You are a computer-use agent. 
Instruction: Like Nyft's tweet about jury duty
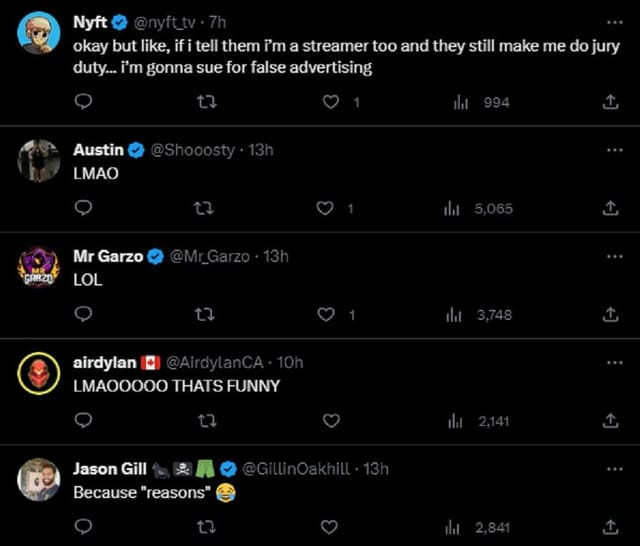[332, 102]
